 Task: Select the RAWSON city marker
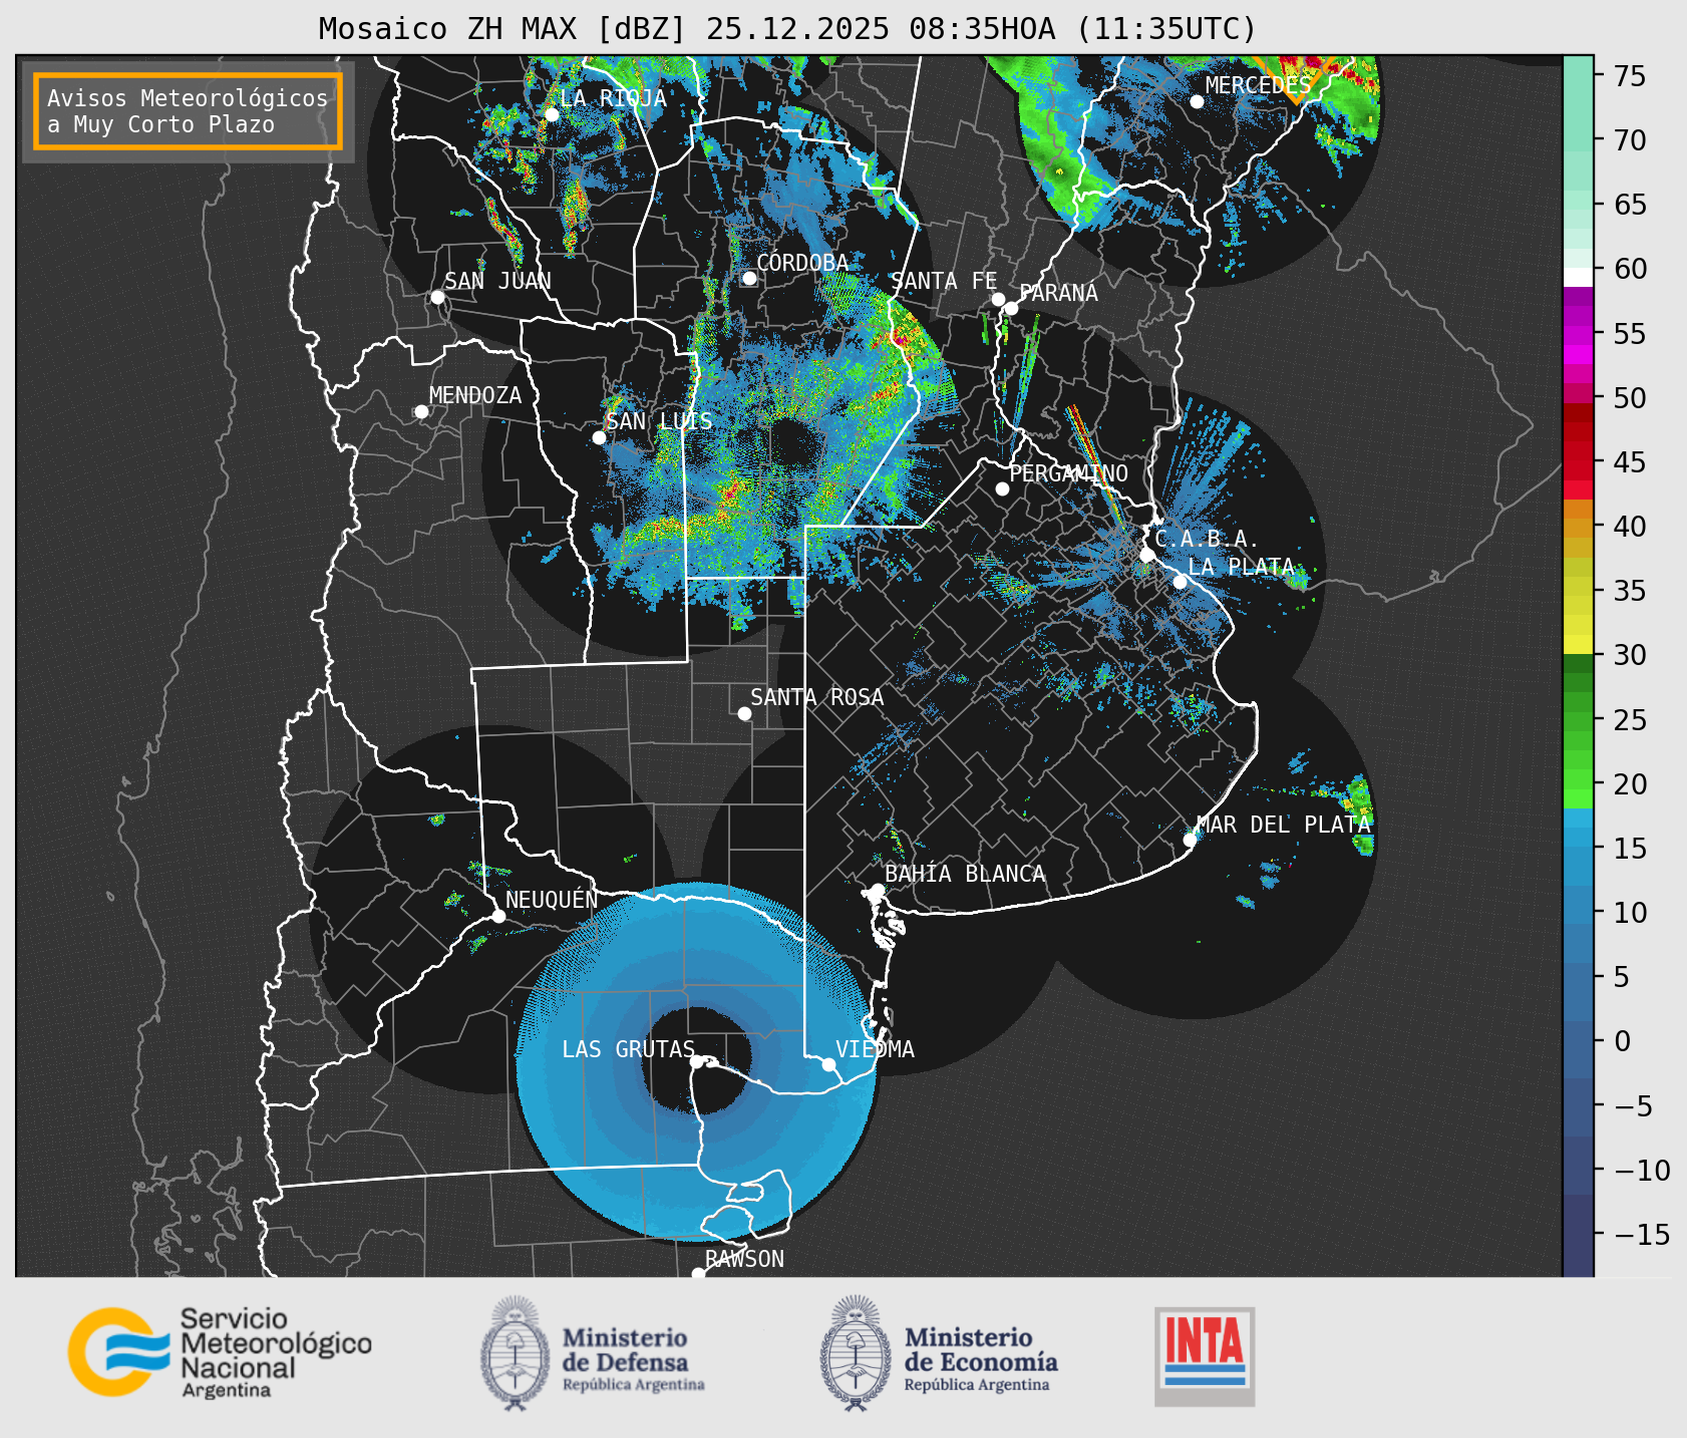(x=698, y=1273)
